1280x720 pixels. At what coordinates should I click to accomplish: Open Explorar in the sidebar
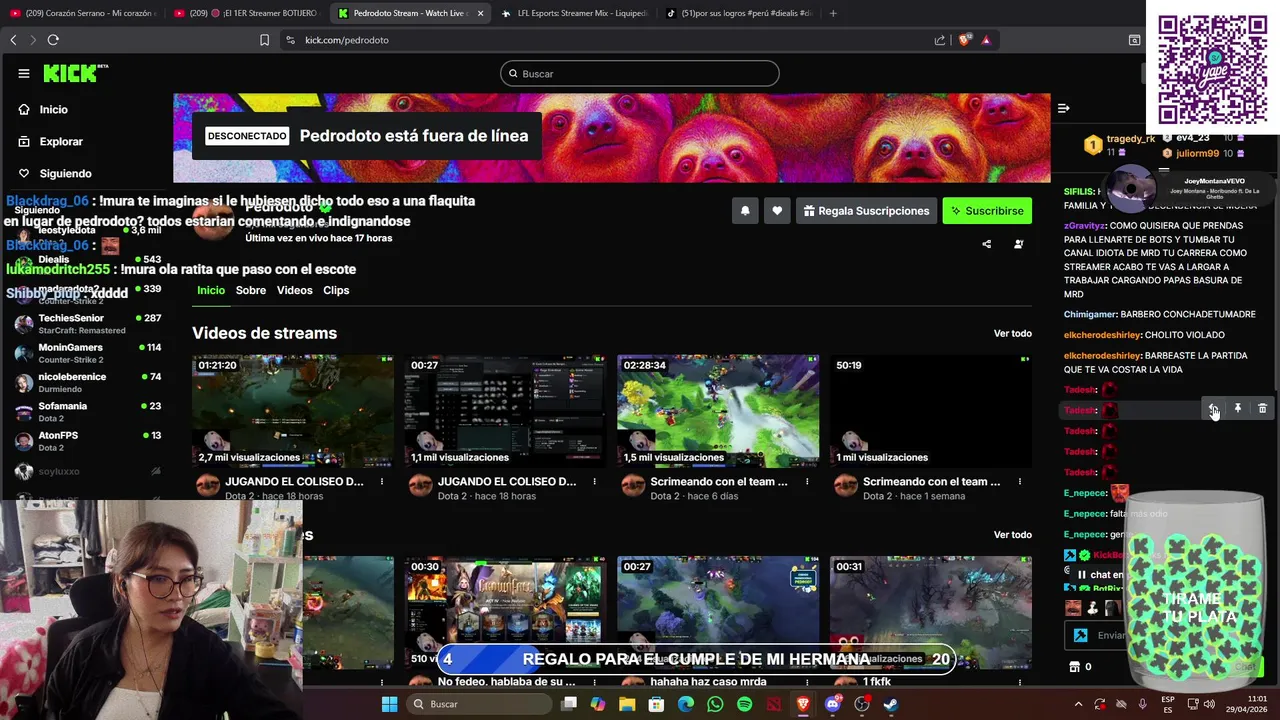[61, 142]
